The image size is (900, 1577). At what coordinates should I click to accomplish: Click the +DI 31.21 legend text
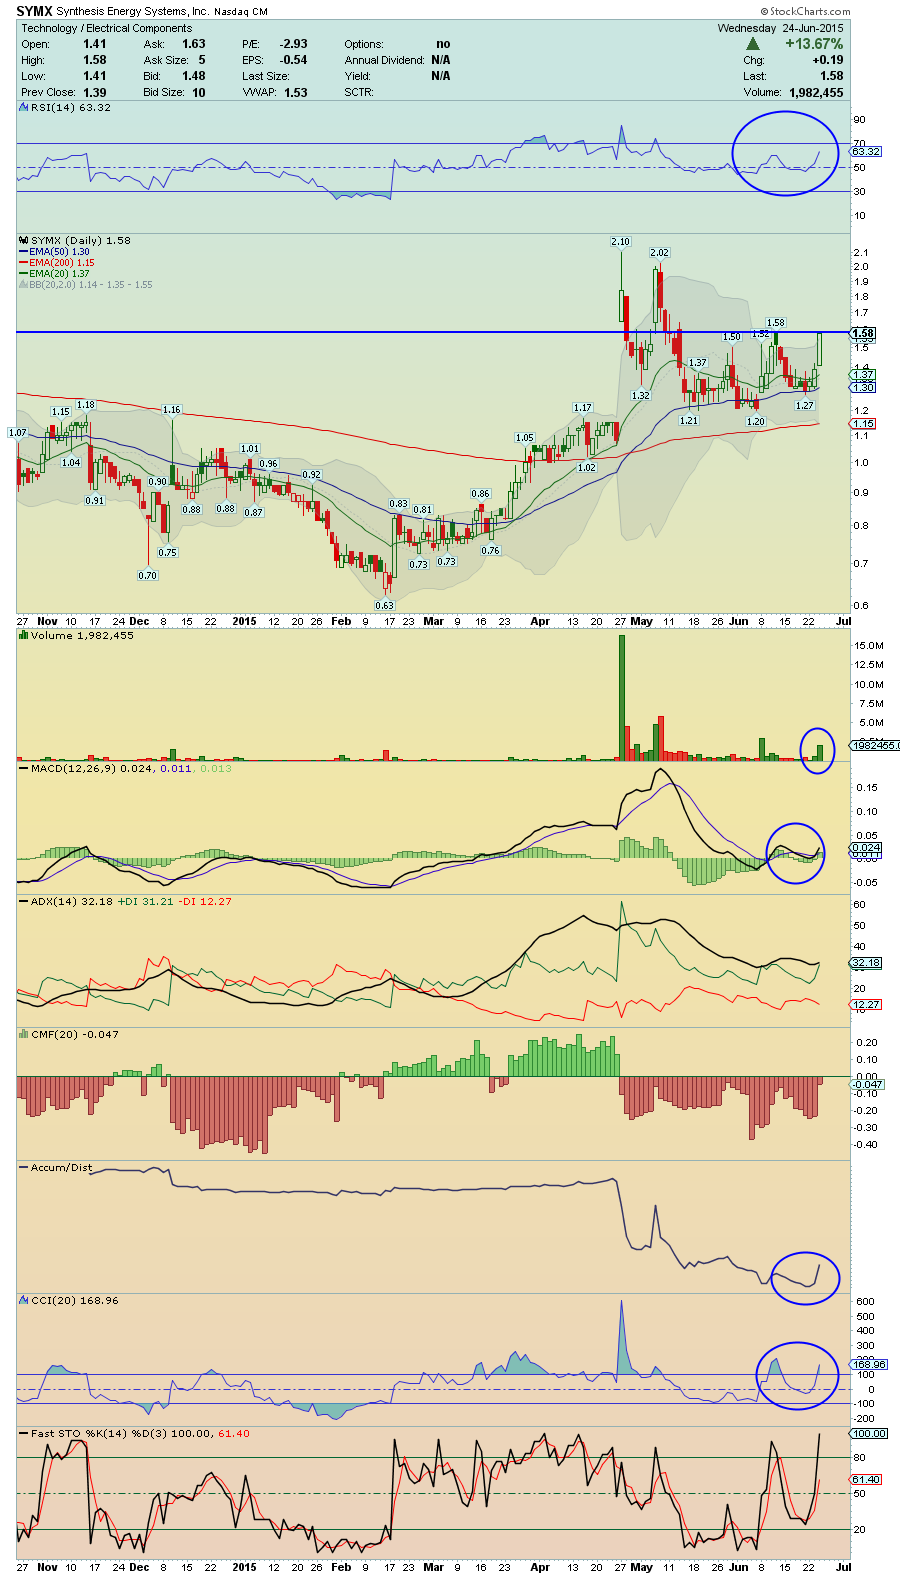pos(146,901)
